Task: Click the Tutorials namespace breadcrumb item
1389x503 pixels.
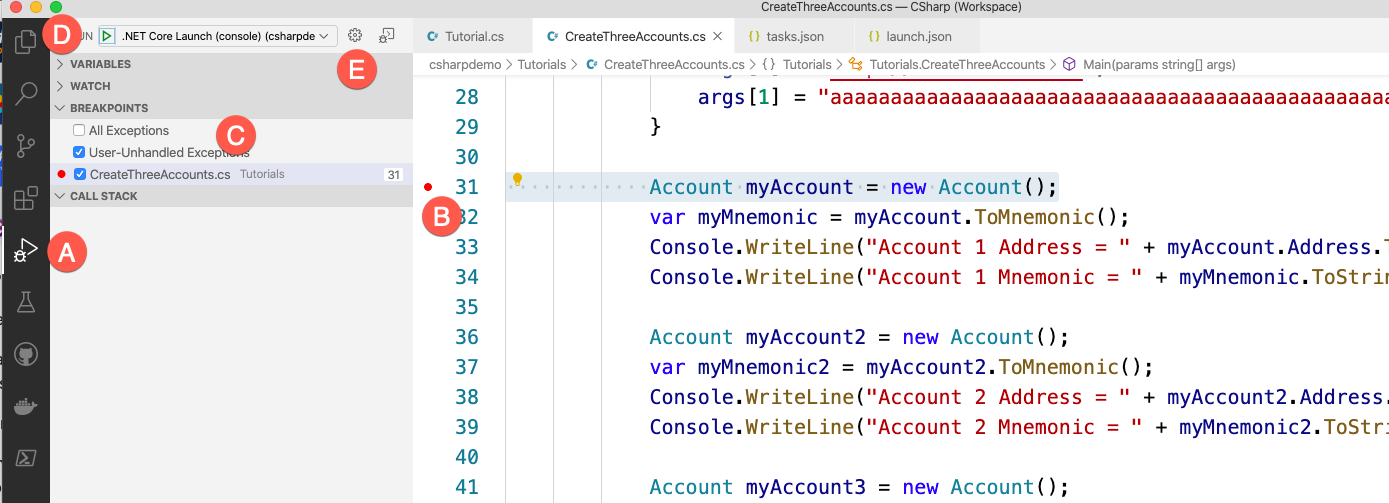Action: [797, 64]
